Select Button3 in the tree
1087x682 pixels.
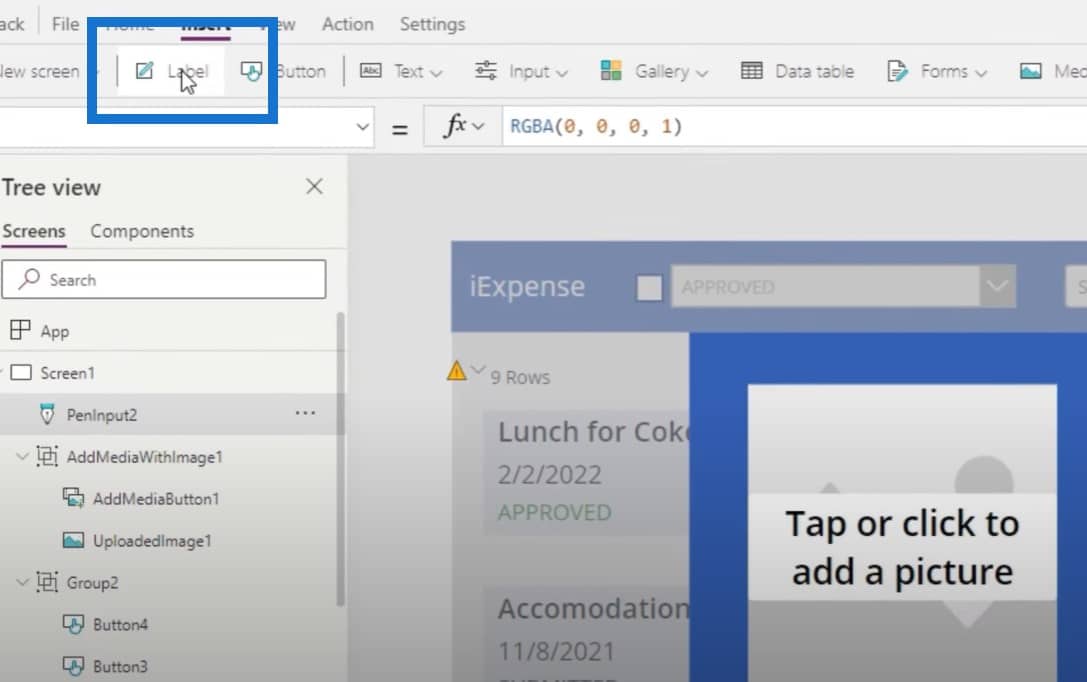point(120,667)
